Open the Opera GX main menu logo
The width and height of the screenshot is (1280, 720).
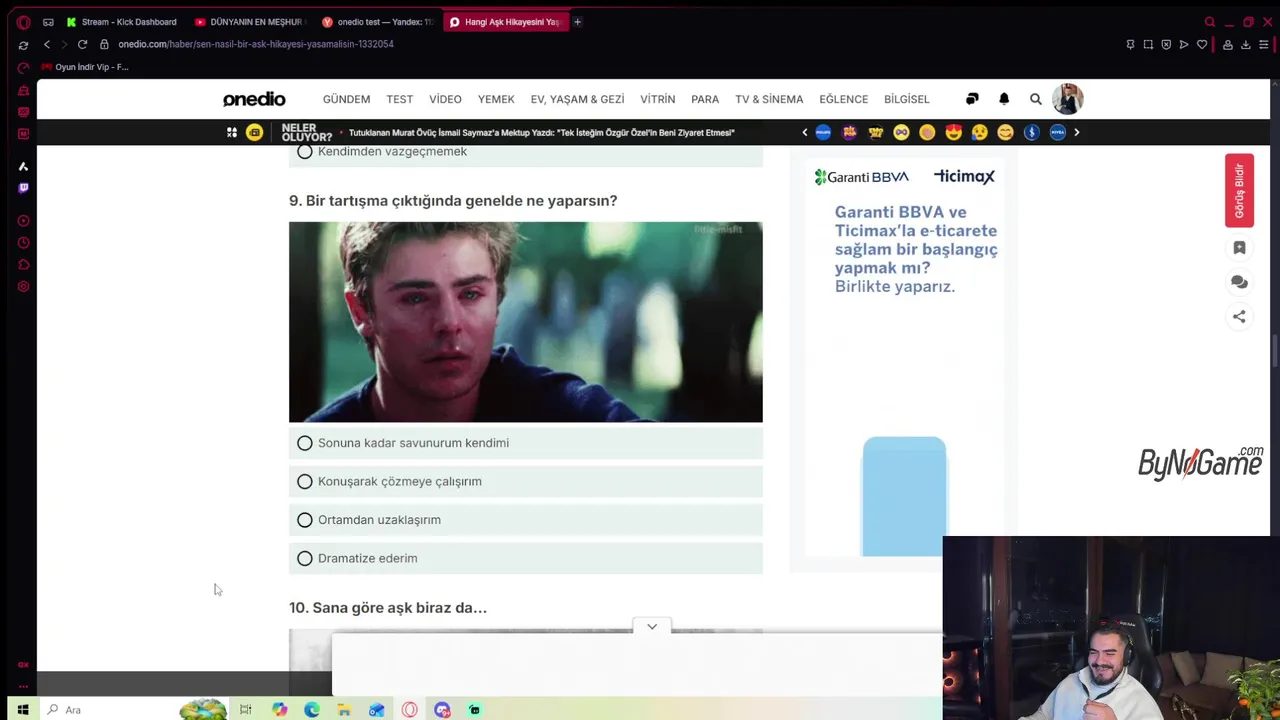click(23, 22)
